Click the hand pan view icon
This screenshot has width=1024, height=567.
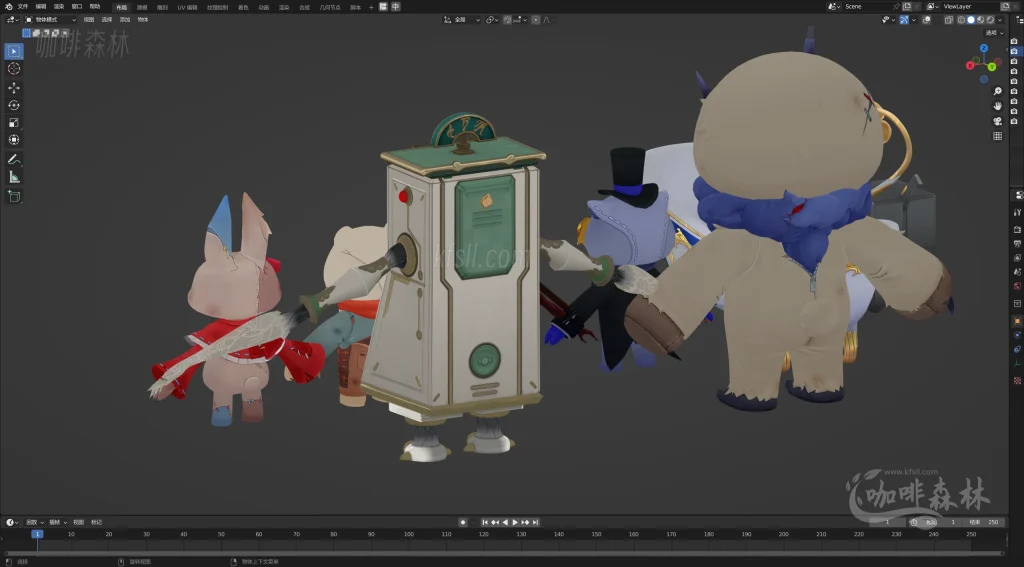point(998,105)
